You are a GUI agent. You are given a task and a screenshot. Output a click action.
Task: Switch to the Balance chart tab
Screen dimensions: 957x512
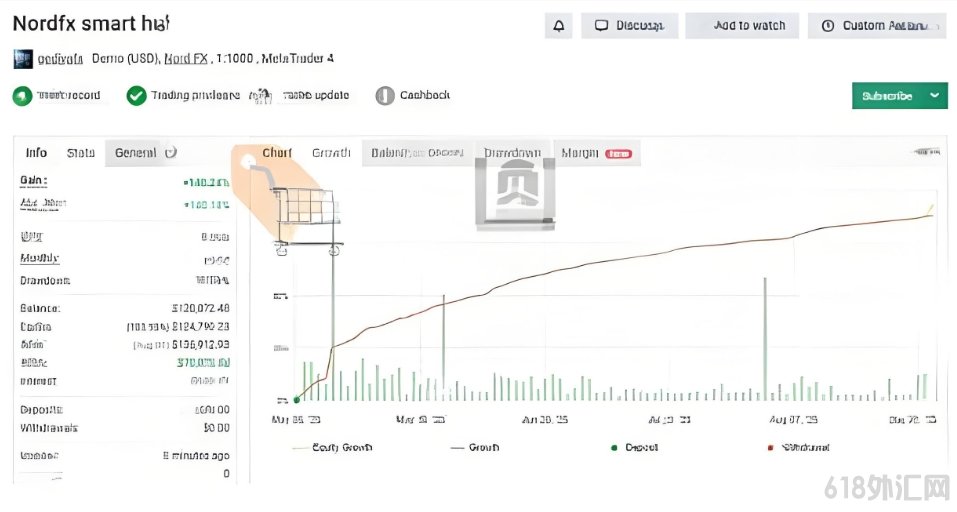coord(417,153)
